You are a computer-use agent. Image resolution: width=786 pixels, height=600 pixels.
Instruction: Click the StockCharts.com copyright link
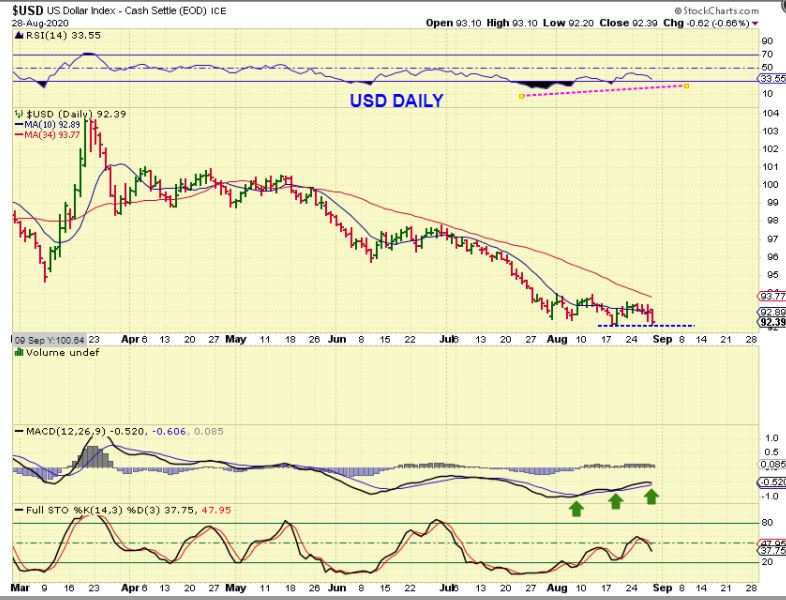click(716, 11)
